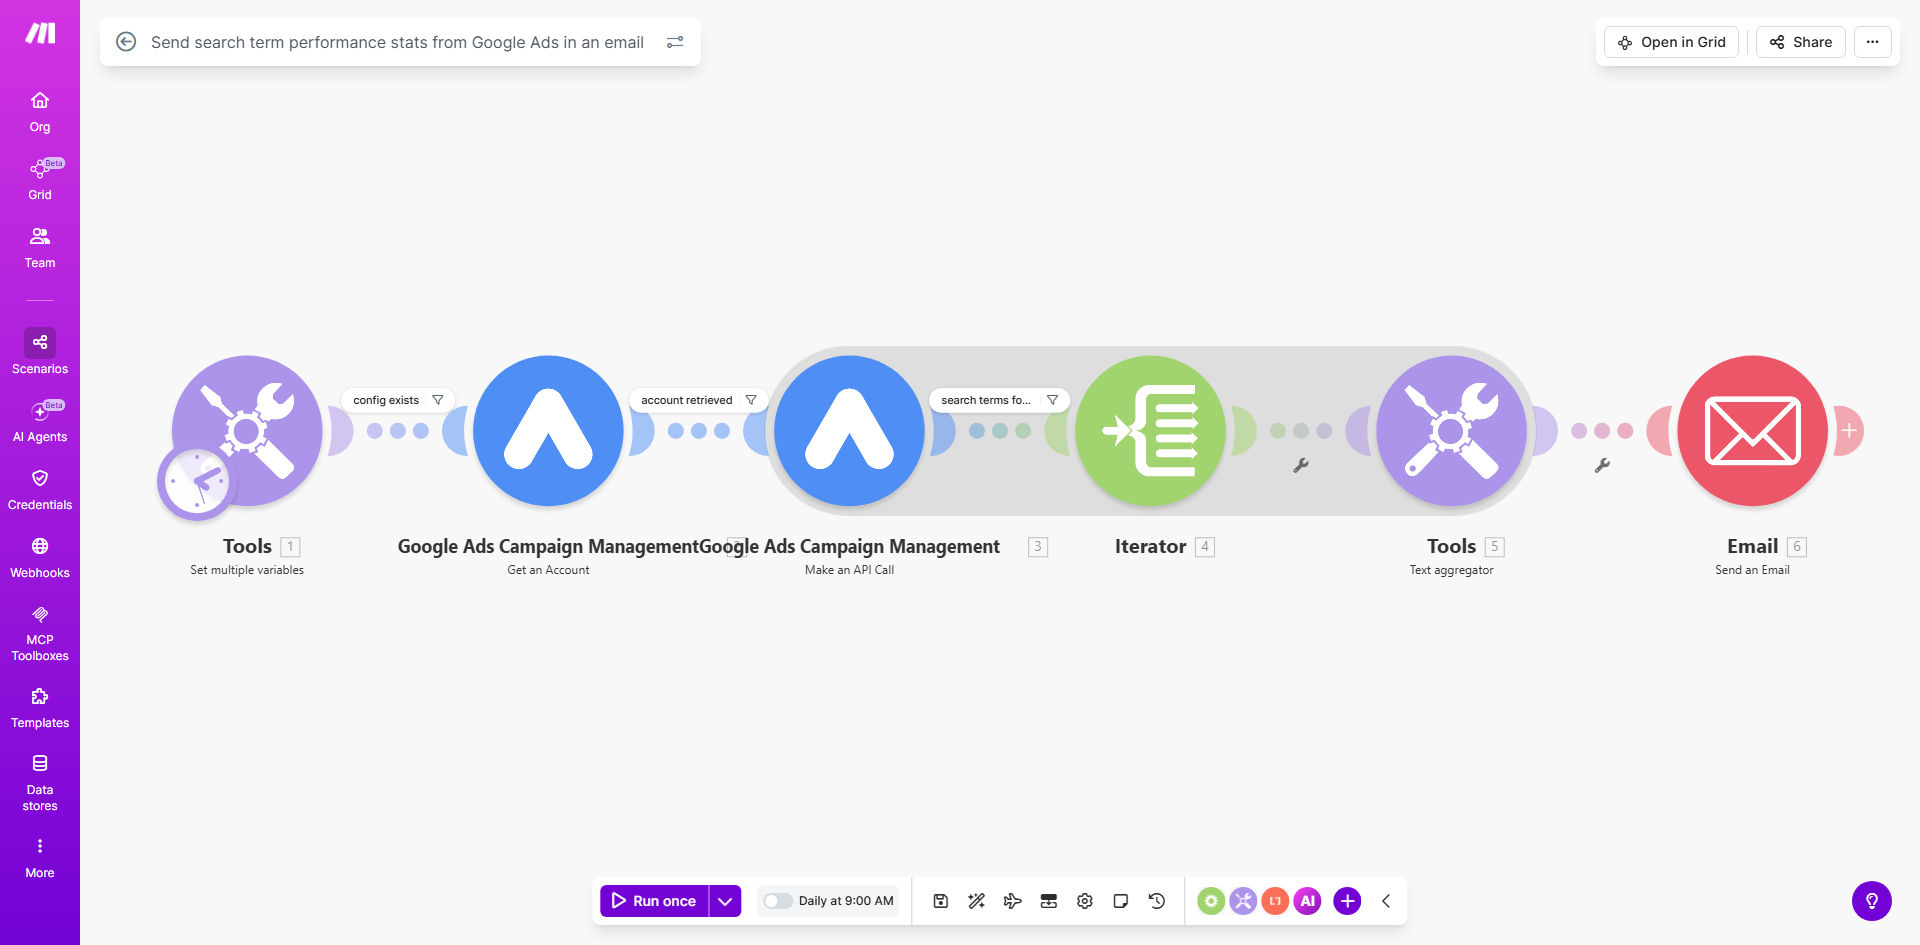Expand More sidebar options
The width and height of the screenshot is (1920, 945).
point(40,858)
